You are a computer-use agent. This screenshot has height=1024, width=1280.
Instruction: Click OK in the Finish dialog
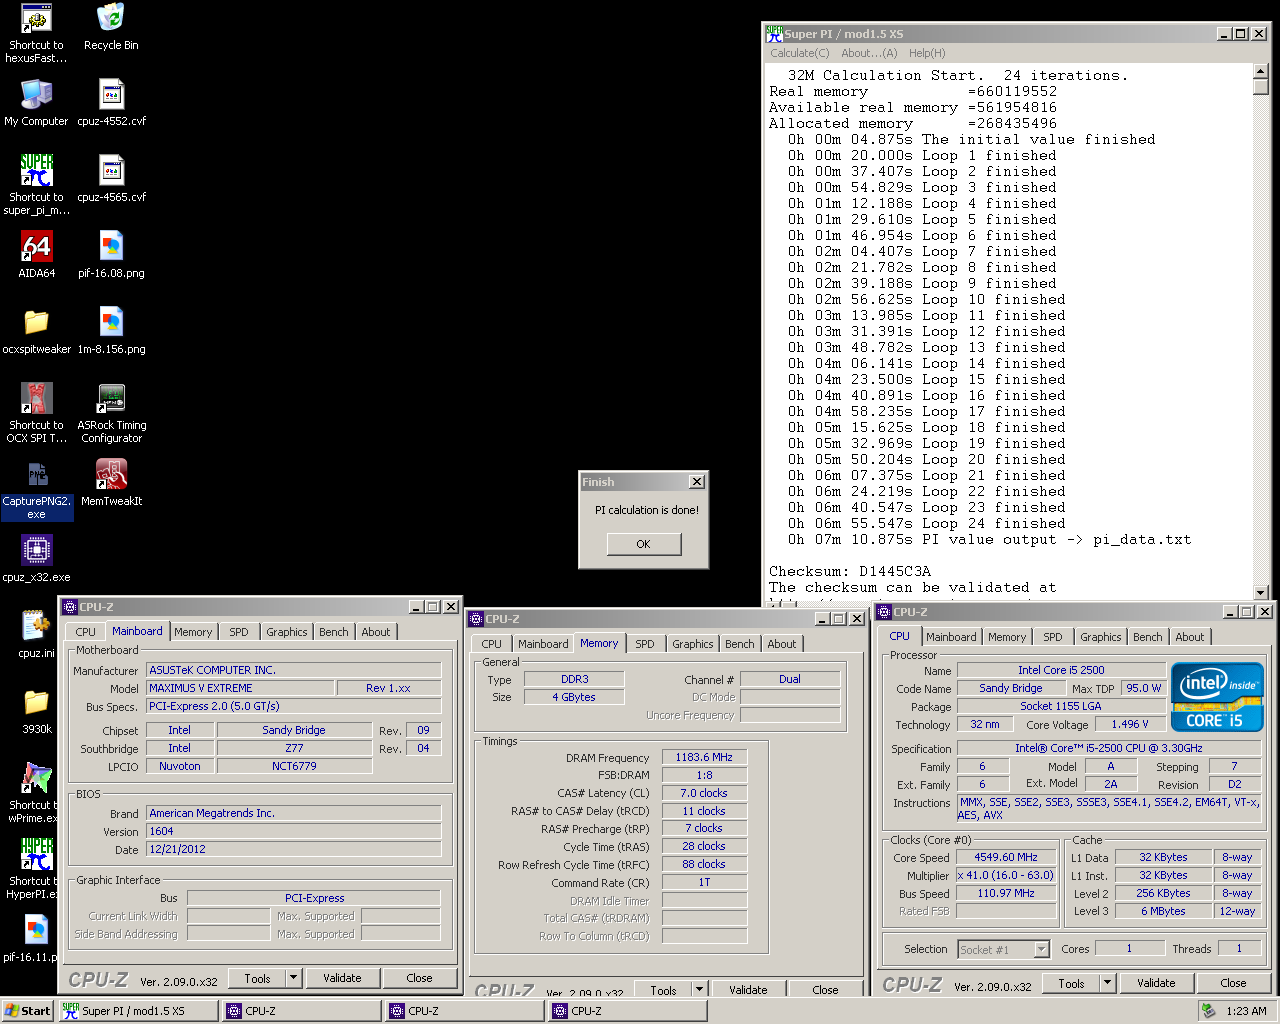pyautogui.click(x=643, y=544)
